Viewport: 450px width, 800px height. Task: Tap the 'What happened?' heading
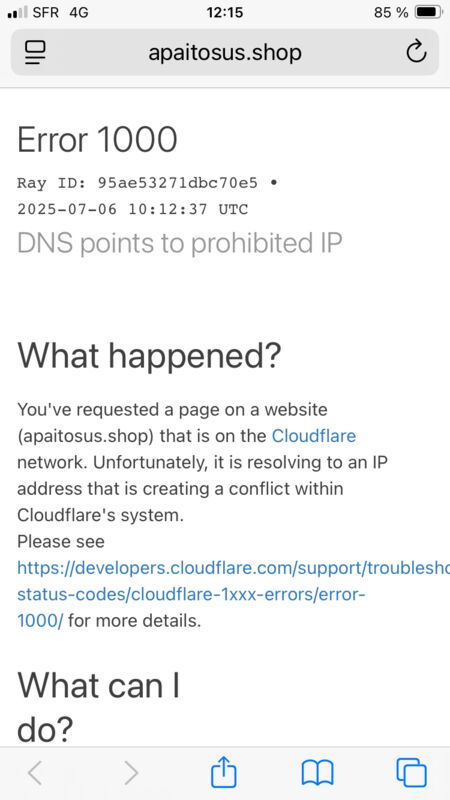pyautogui.click(x=149, y=357)
